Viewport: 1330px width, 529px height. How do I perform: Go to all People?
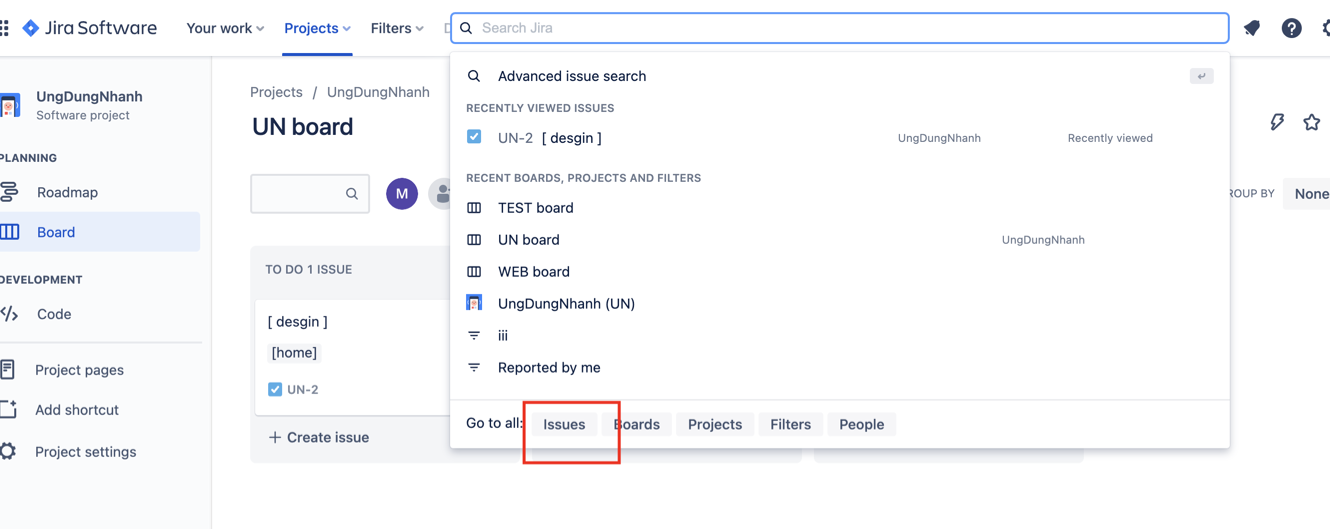(861, 424)
